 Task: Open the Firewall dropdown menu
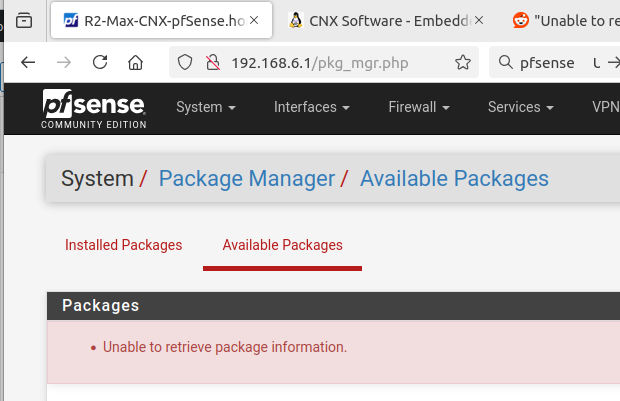[419, 107]
